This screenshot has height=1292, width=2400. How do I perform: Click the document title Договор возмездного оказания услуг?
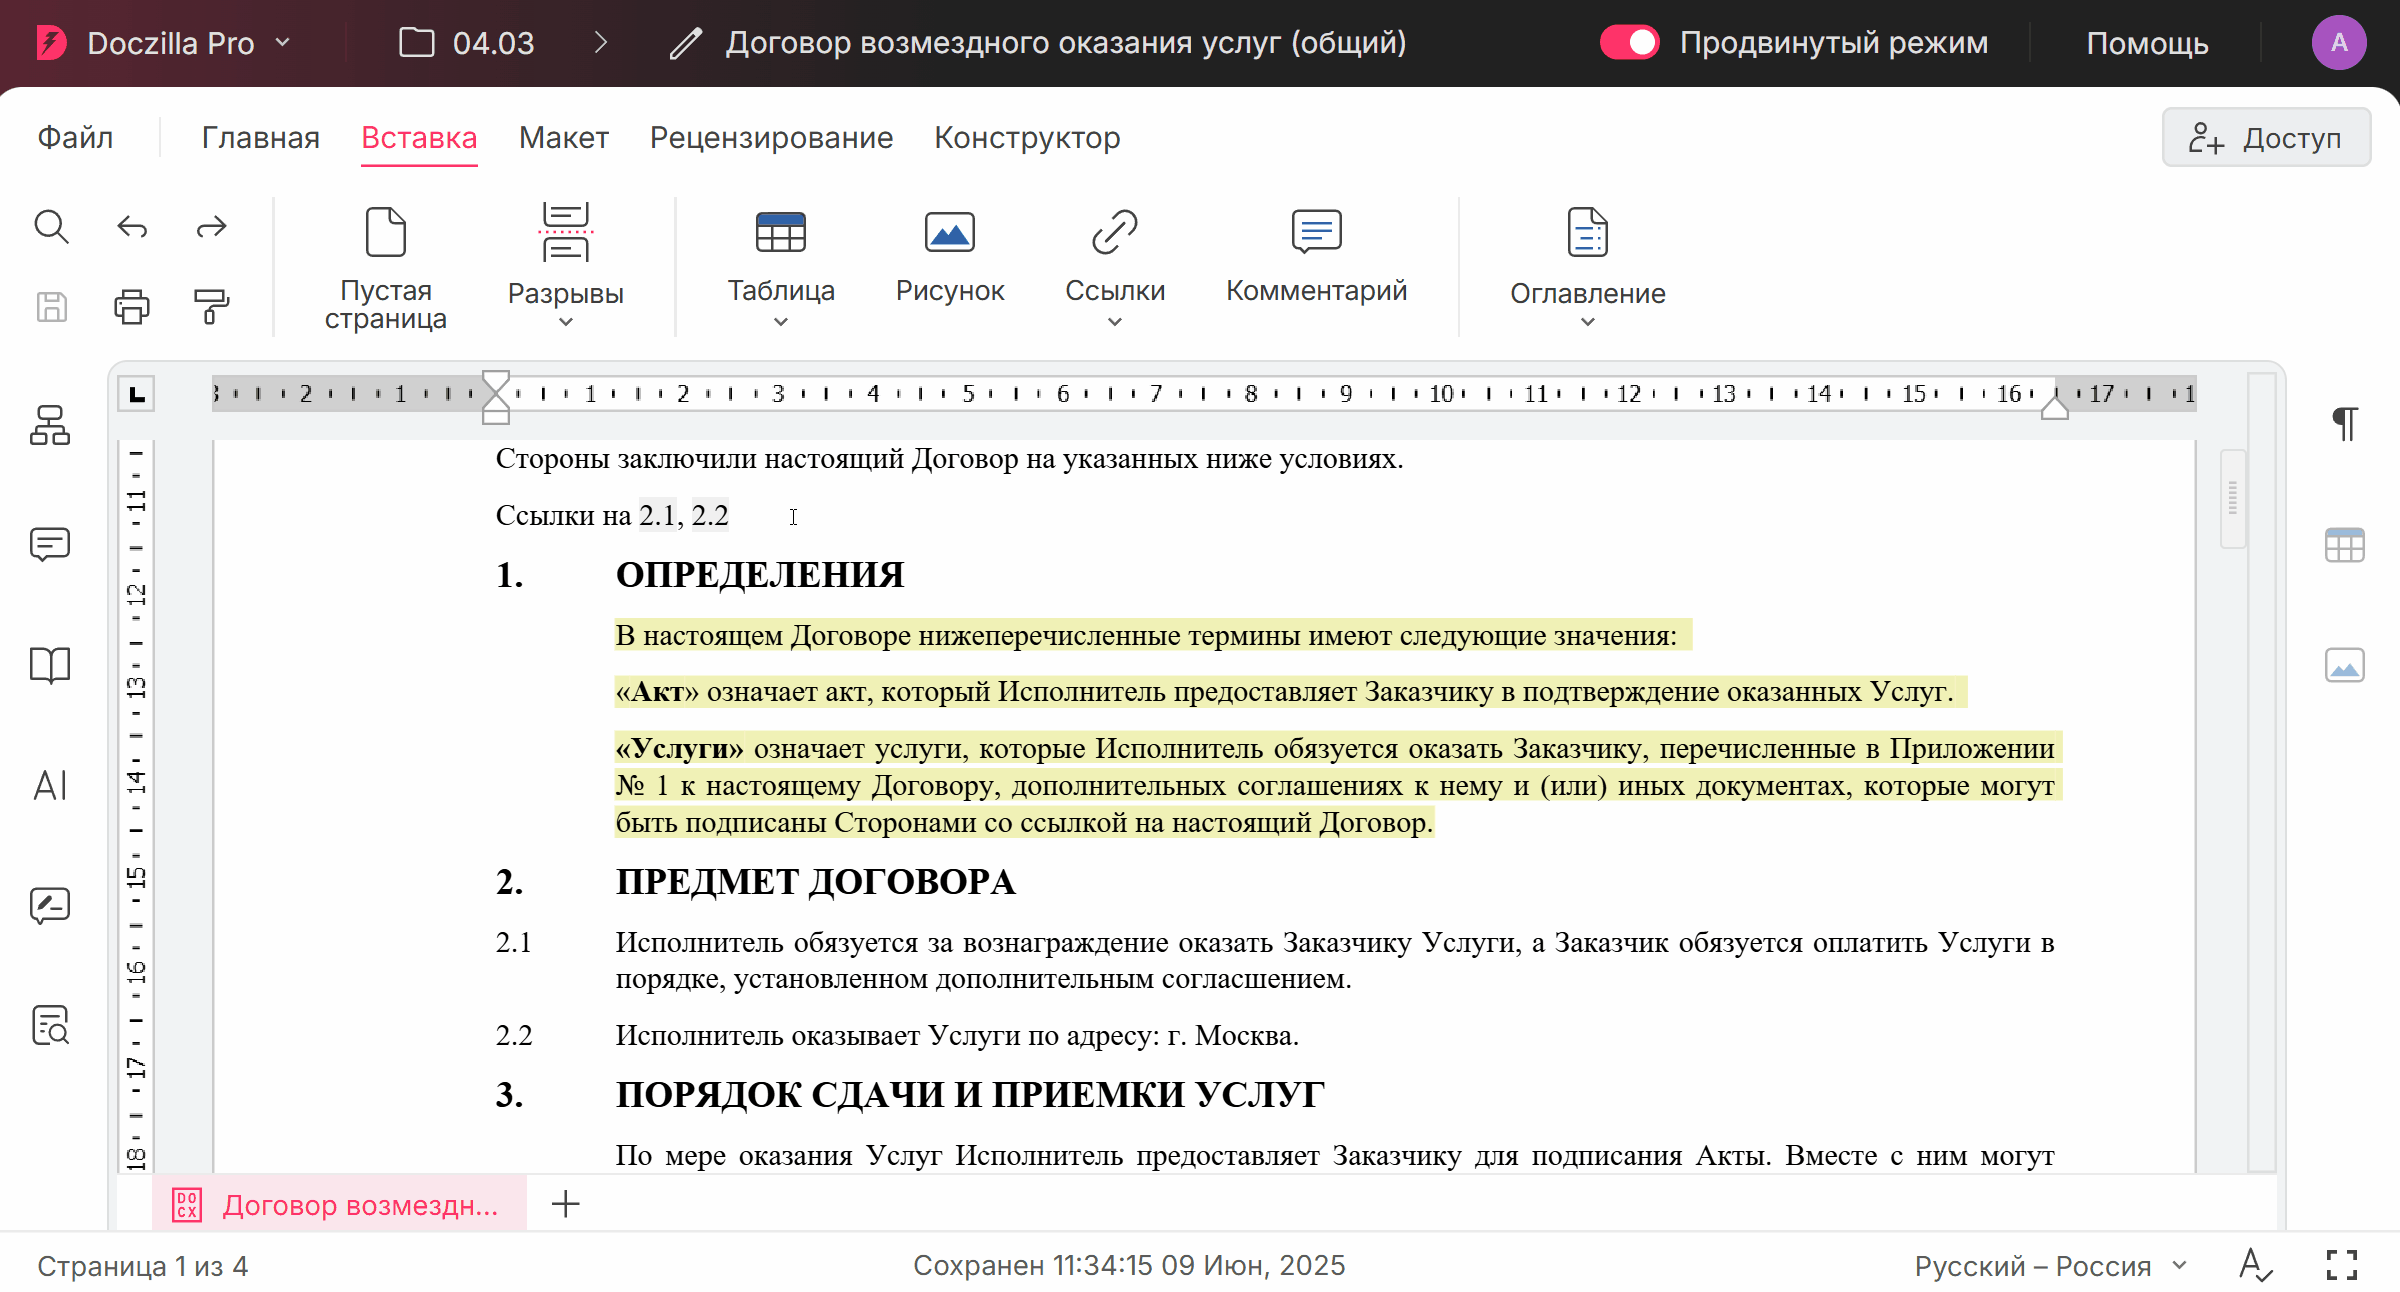click(x=1066, y=43)
